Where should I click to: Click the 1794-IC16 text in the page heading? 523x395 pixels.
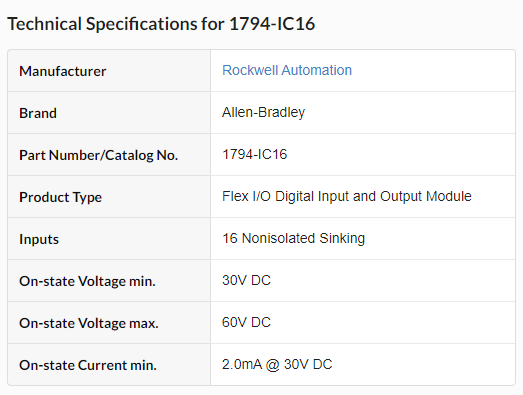tap(272, 24)
